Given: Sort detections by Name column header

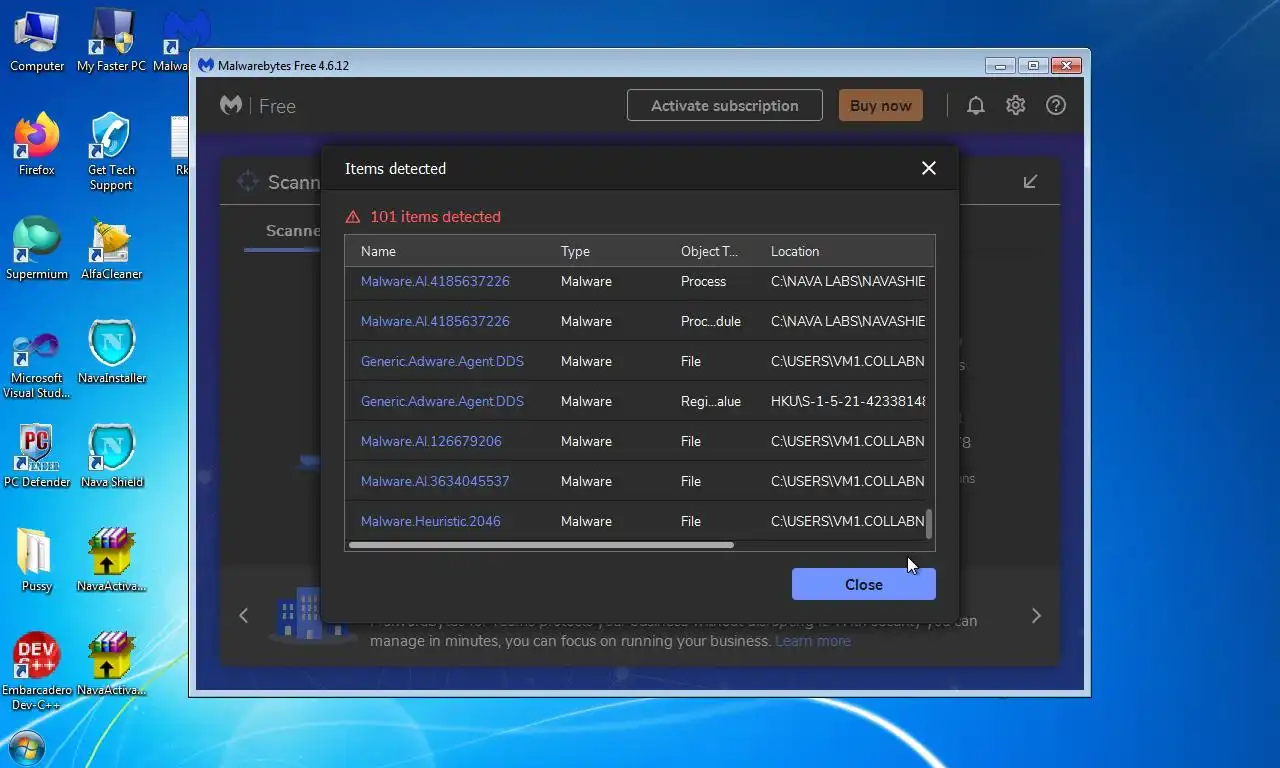Looking at the screenshot, I should [x=378, y=251].
